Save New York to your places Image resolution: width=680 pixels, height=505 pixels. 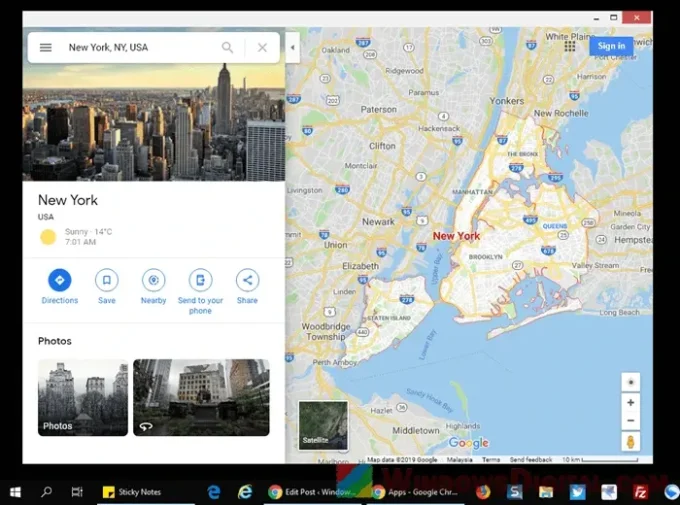coord(106,281)
